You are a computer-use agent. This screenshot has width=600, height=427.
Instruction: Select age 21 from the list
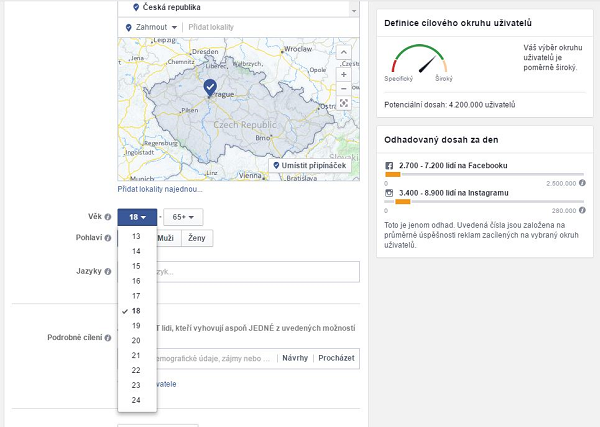pos(137,355)
